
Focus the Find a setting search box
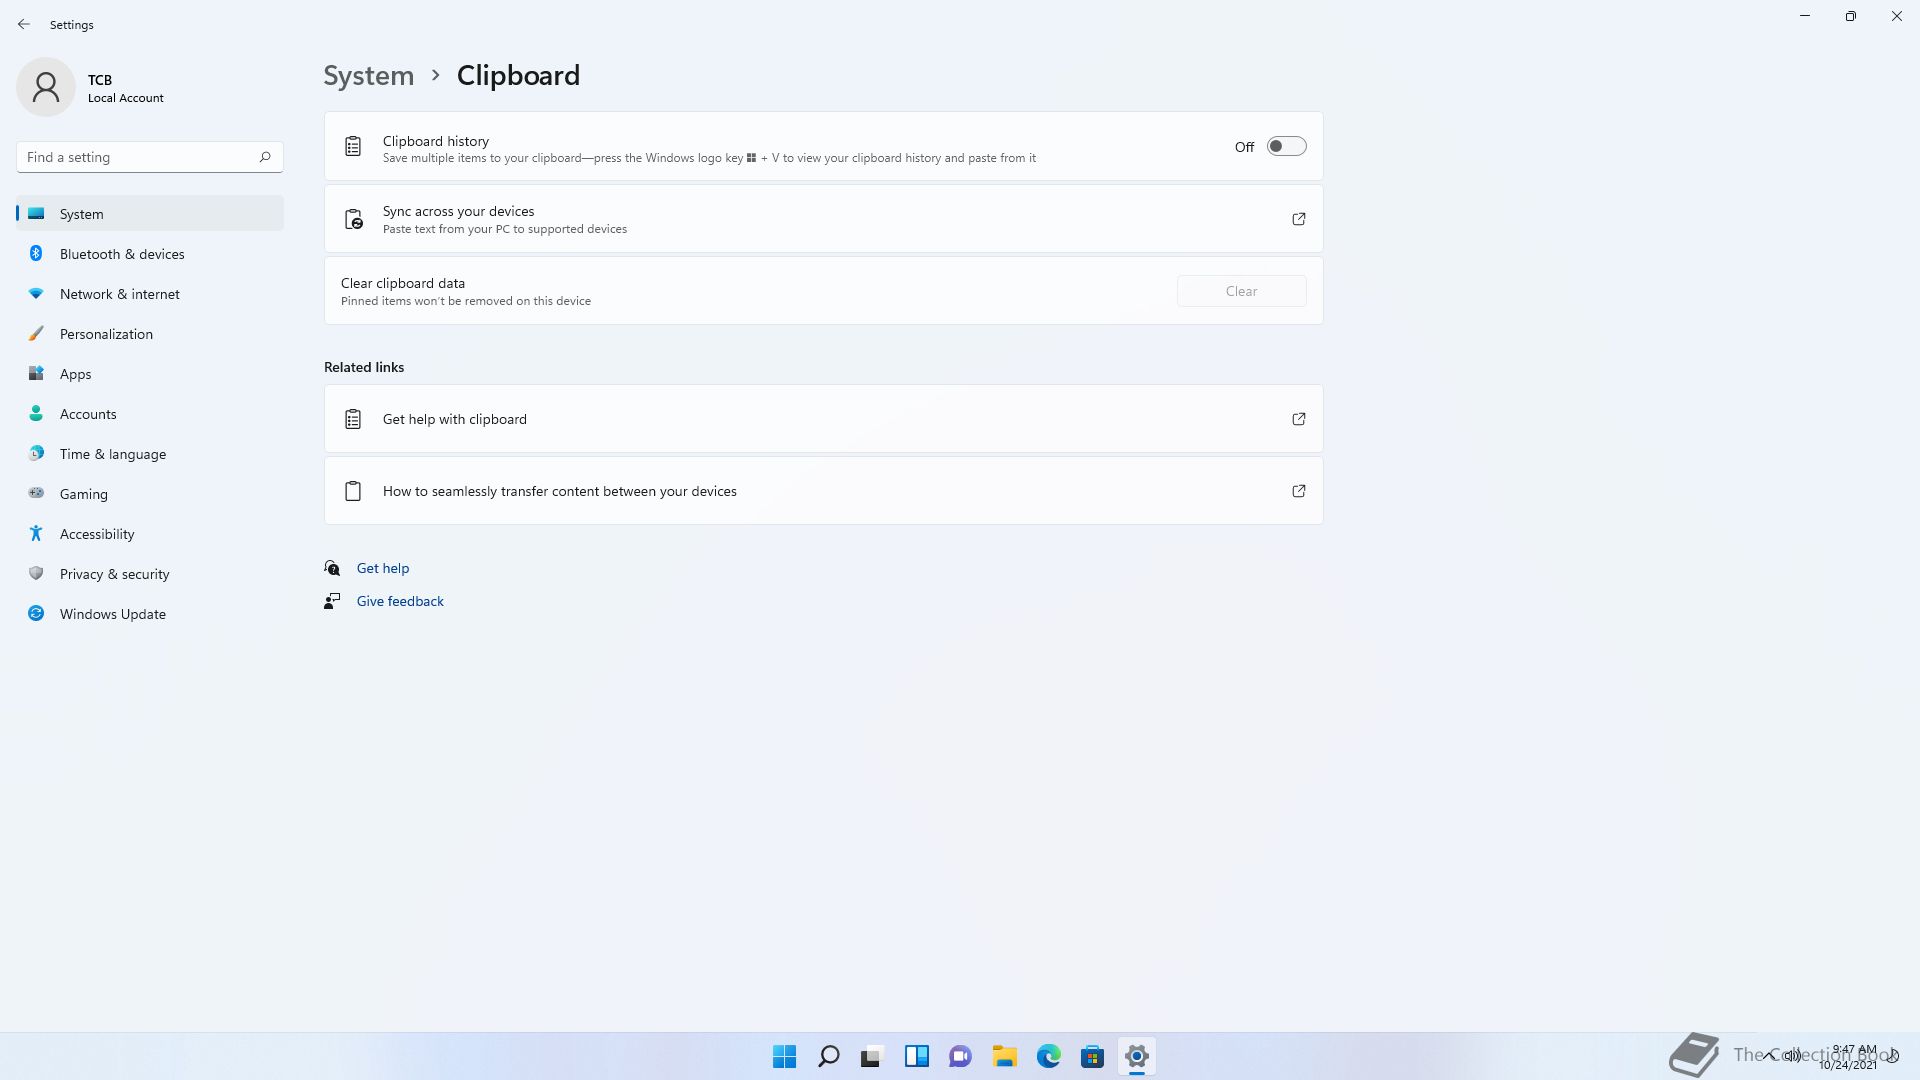pos(140,157)
